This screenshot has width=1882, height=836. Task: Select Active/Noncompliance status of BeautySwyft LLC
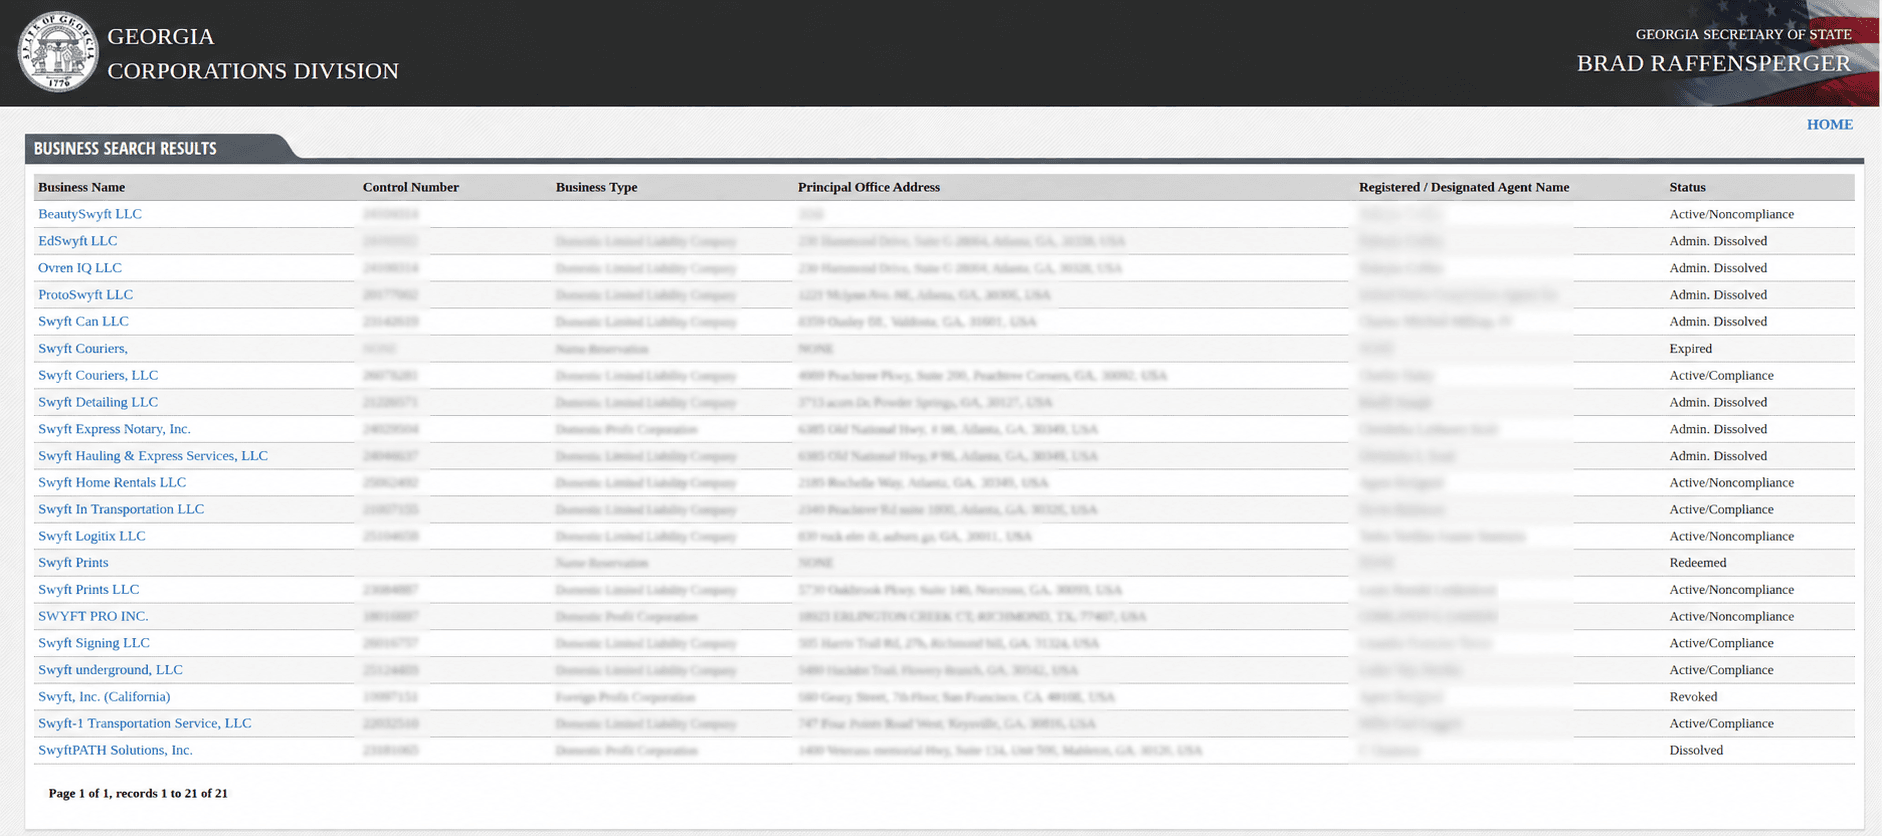pos(1731,214)
